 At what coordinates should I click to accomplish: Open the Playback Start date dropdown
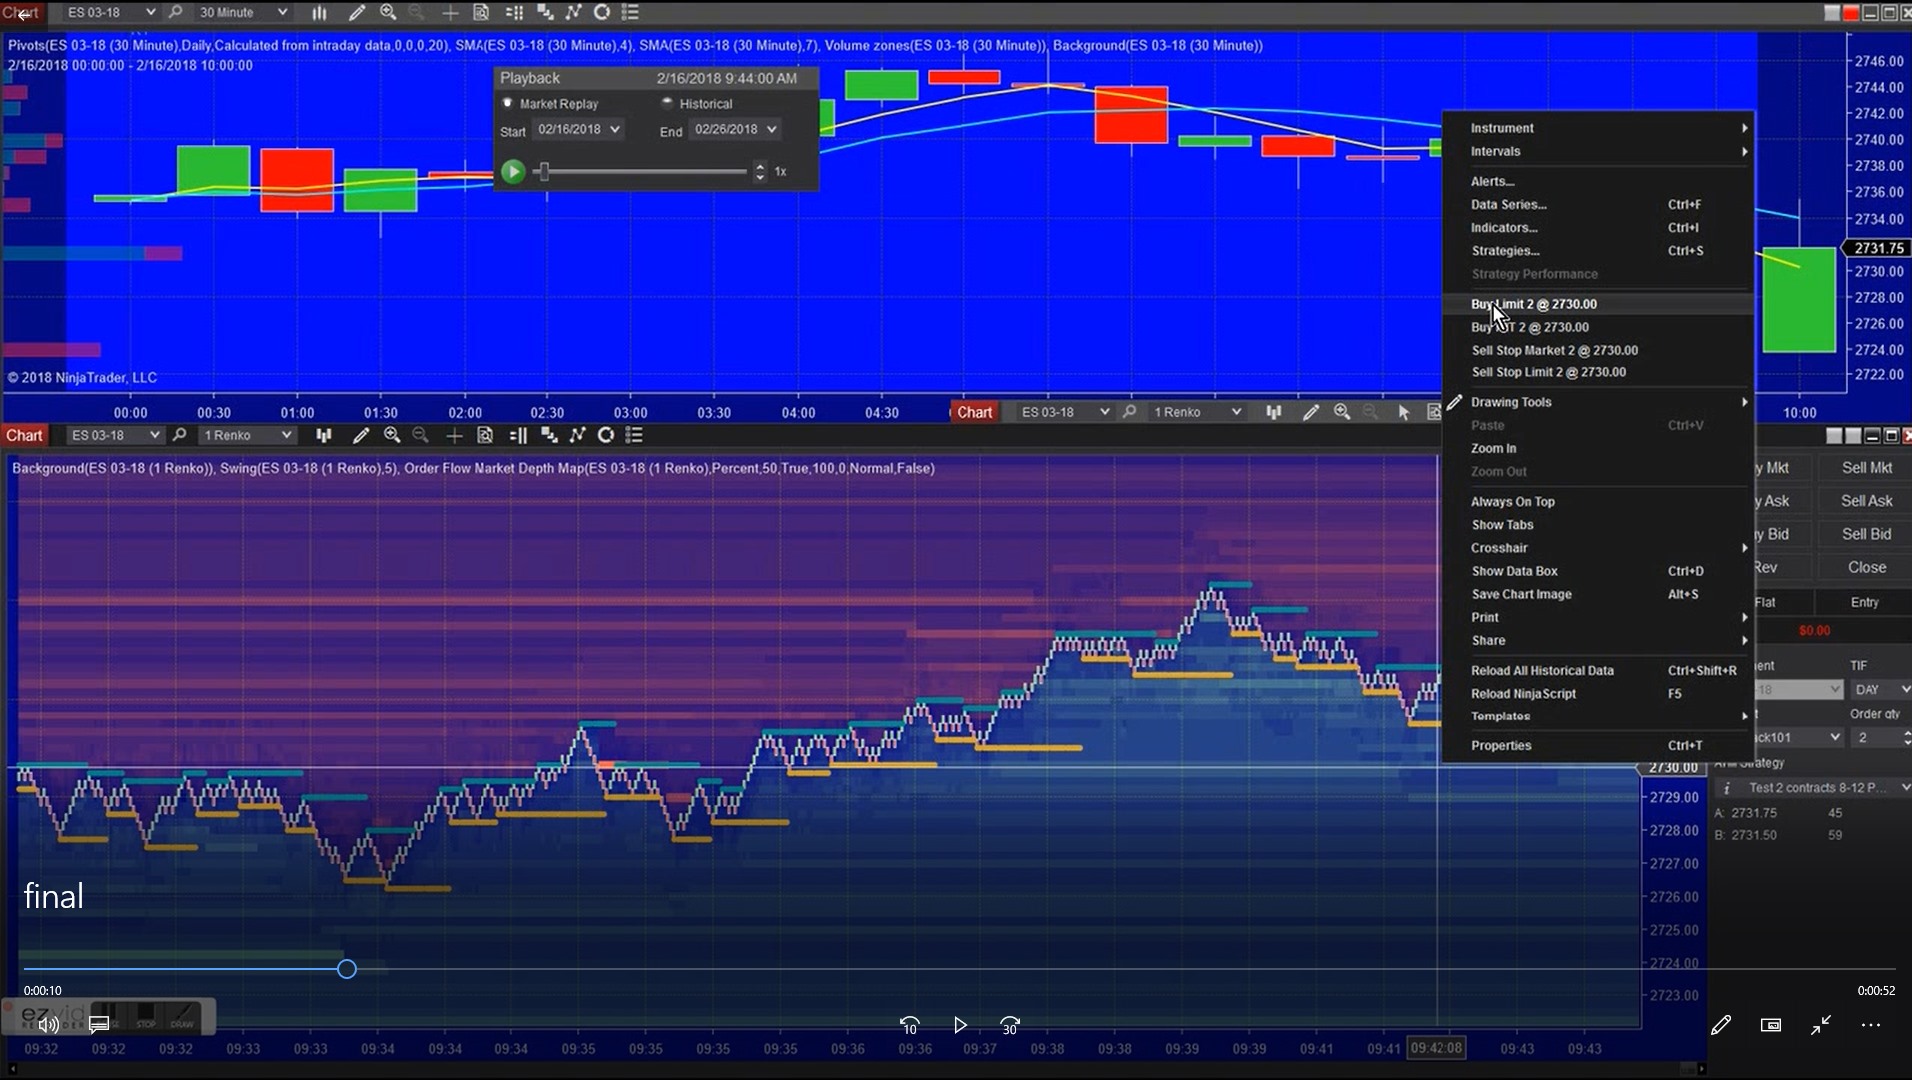(579, 129)
